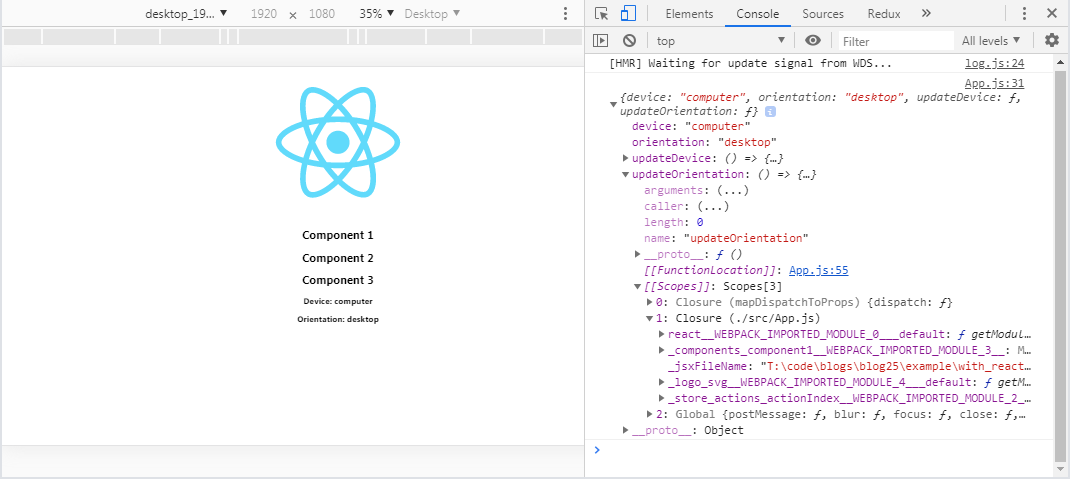
Task: Open the Elements tab
Action: click(x=689, y=14)
